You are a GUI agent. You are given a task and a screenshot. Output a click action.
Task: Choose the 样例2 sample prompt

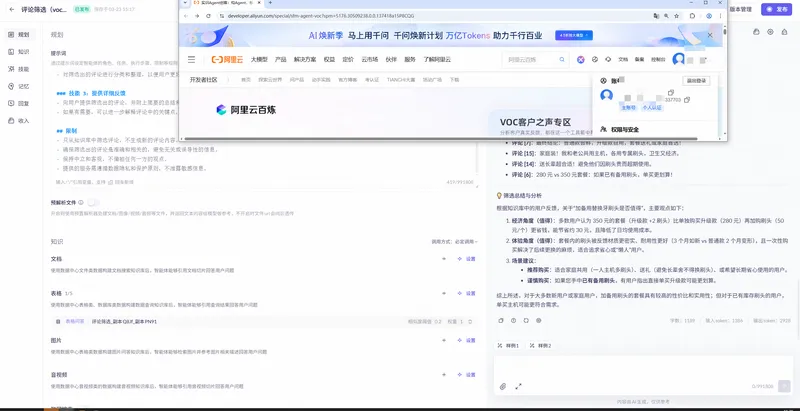click(x=540, y=346)
